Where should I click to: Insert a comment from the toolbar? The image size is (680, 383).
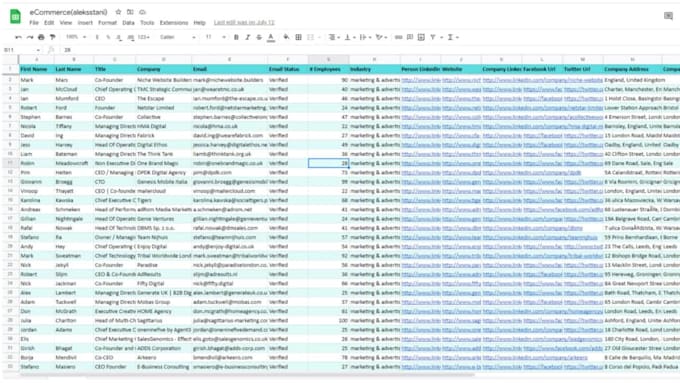410,37
